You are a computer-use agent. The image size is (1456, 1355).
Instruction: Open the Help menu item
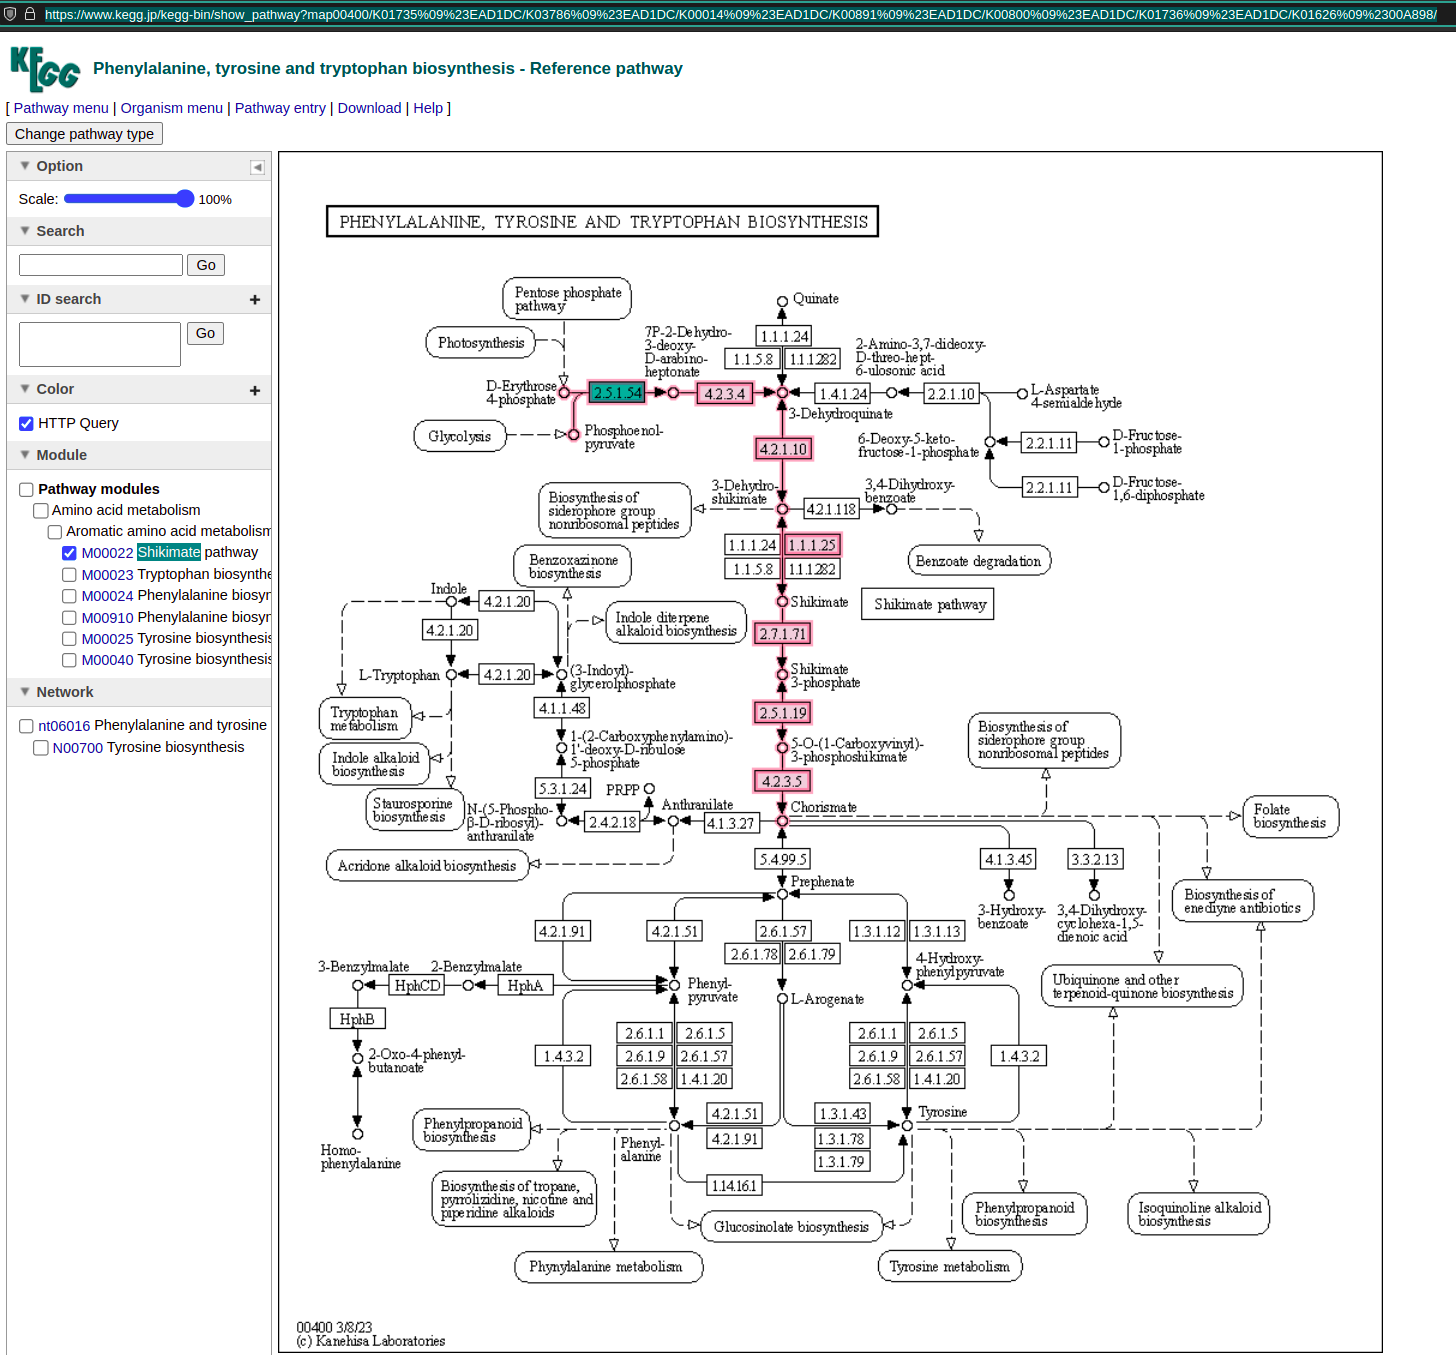click(x=428, y=108)
